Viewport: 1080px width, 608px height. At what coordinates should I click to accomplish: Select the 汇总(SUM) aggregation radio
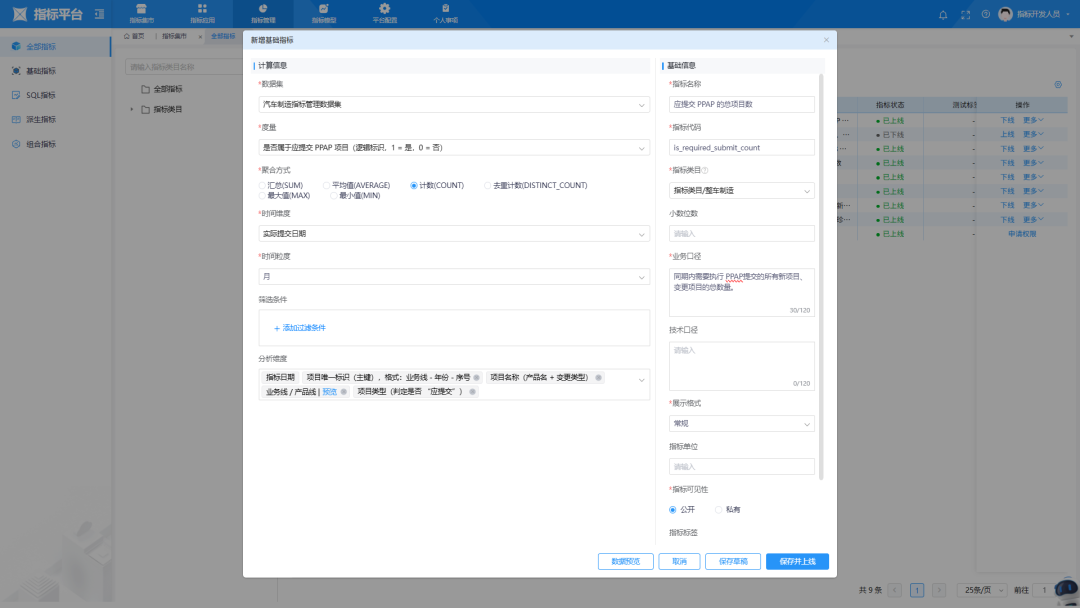coord(263,185)
